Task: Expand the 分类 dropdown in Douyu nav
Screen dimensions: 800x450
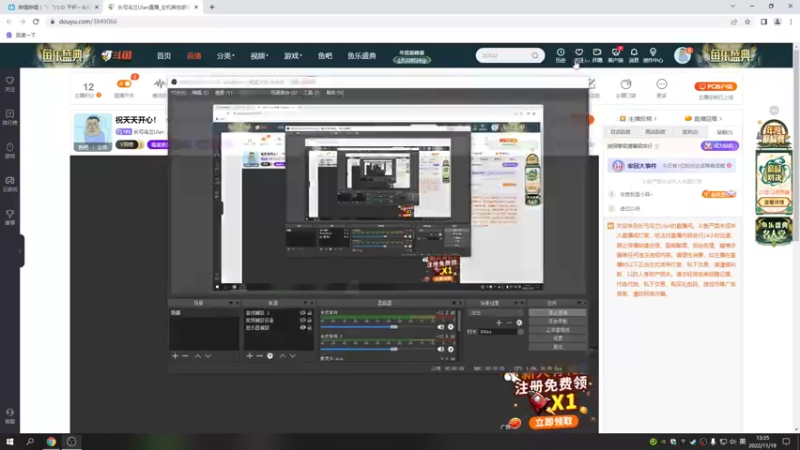Action: pos(225,56)
